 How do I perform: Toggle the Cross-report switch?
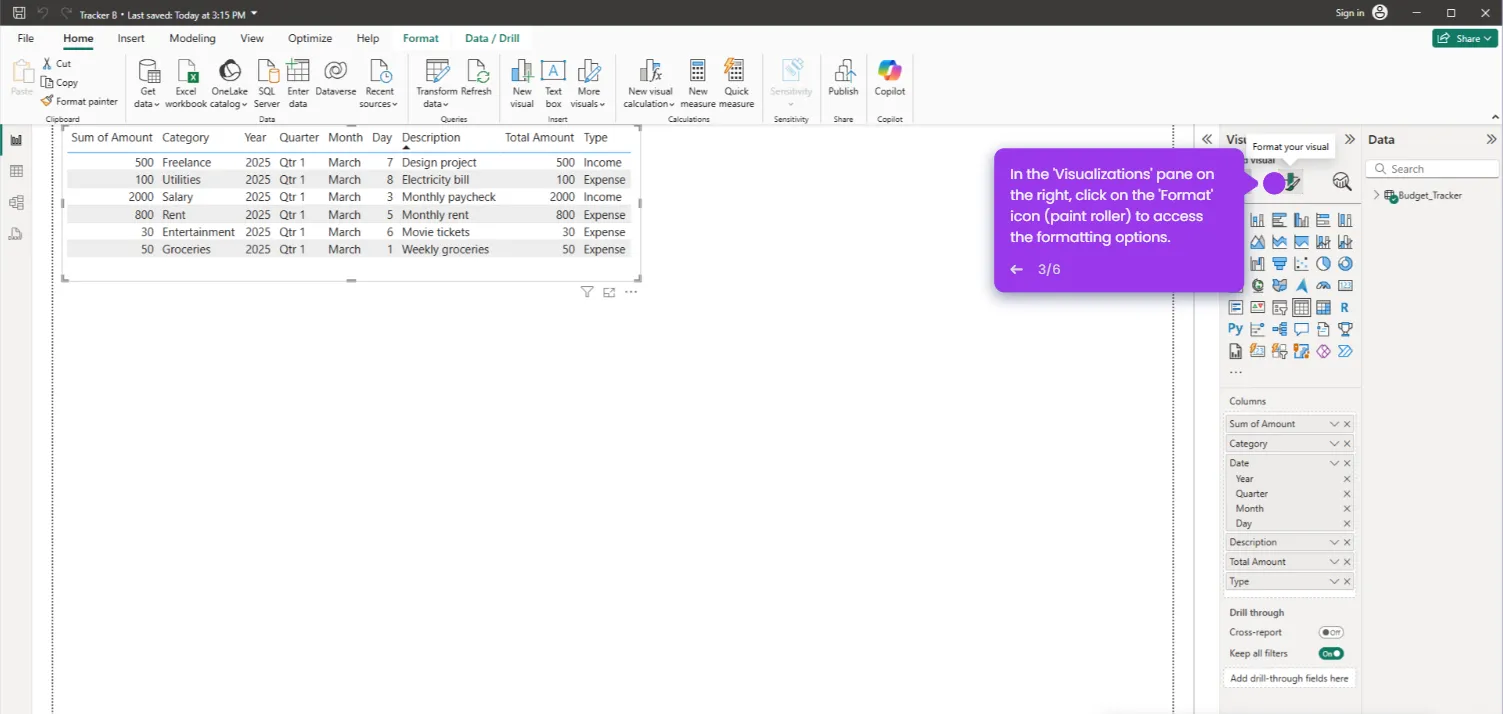(x=1330, y=632)
